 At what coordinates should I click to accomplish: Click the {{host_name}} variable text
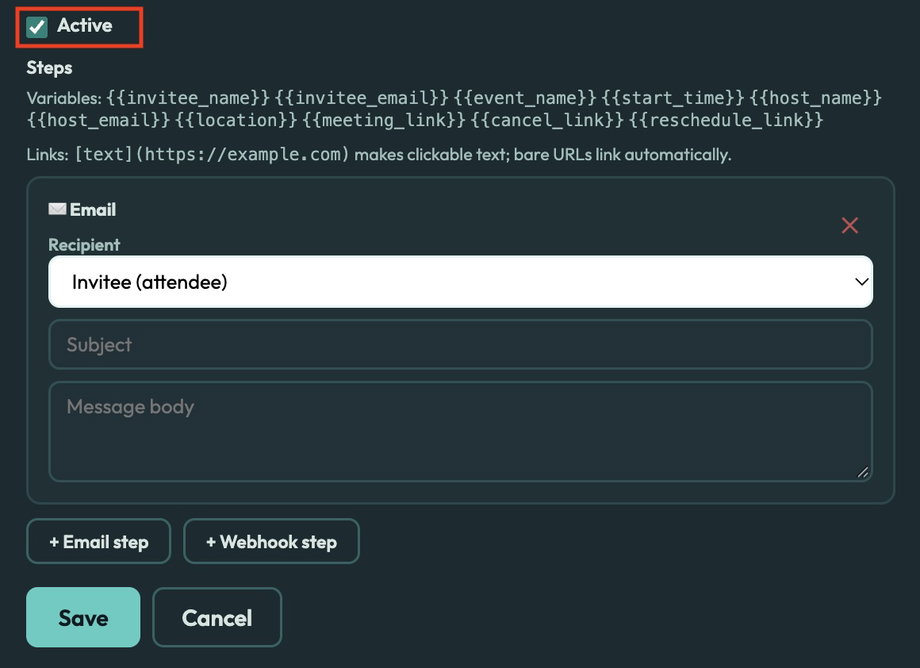[x=816, y=97]
